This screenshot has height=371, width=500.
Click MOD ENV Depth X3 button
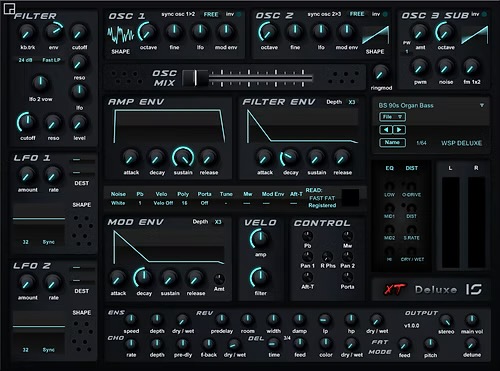coord(218,222)
